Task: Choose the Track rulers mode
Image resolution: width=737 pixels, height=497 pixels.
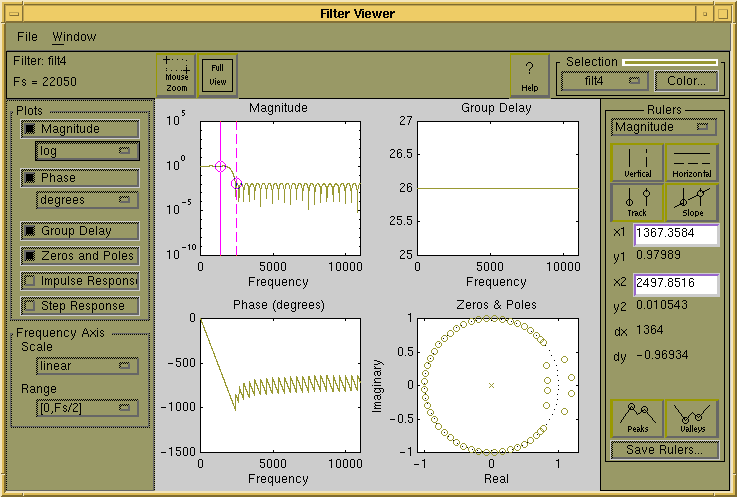Action: click(637, 202)
